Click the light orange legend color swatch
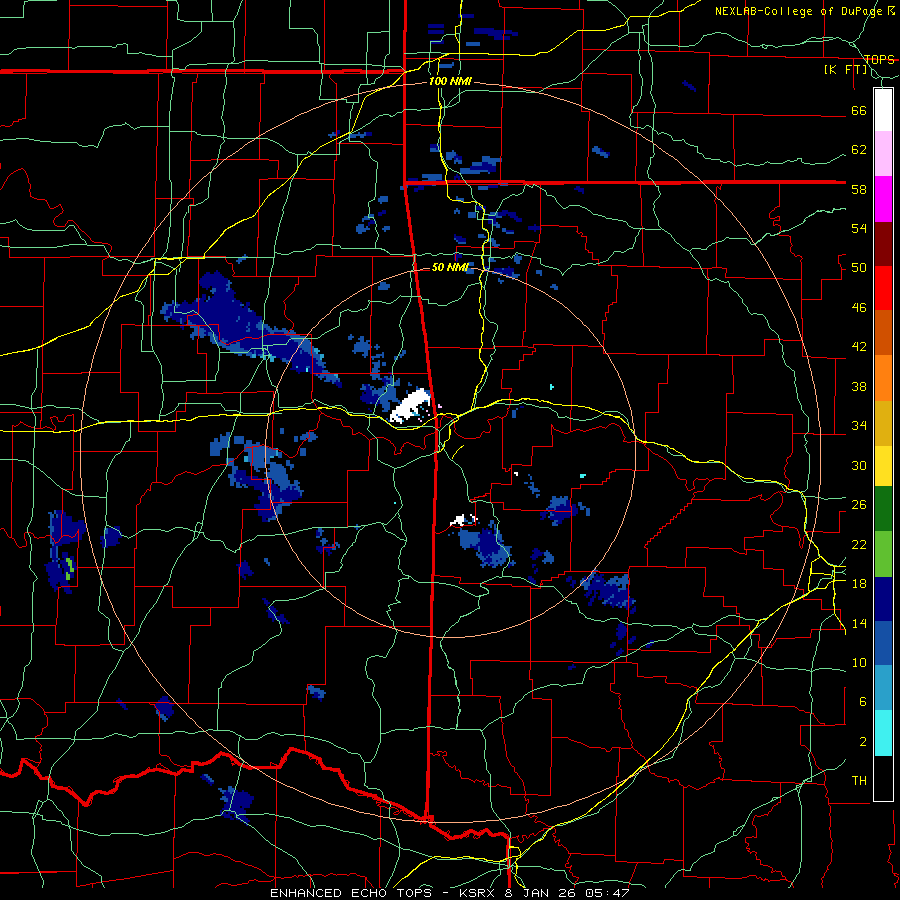 883,378
